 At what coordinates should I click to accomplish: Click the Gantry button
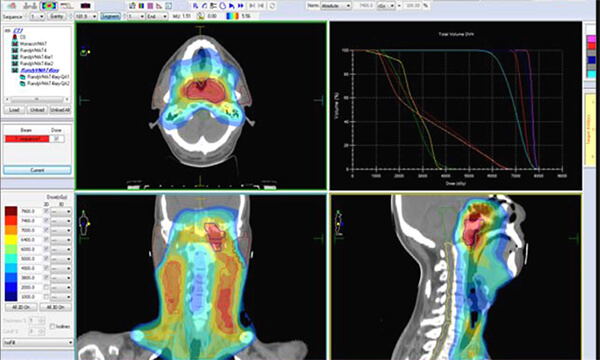pyautogui.click(x=57, y=16)
